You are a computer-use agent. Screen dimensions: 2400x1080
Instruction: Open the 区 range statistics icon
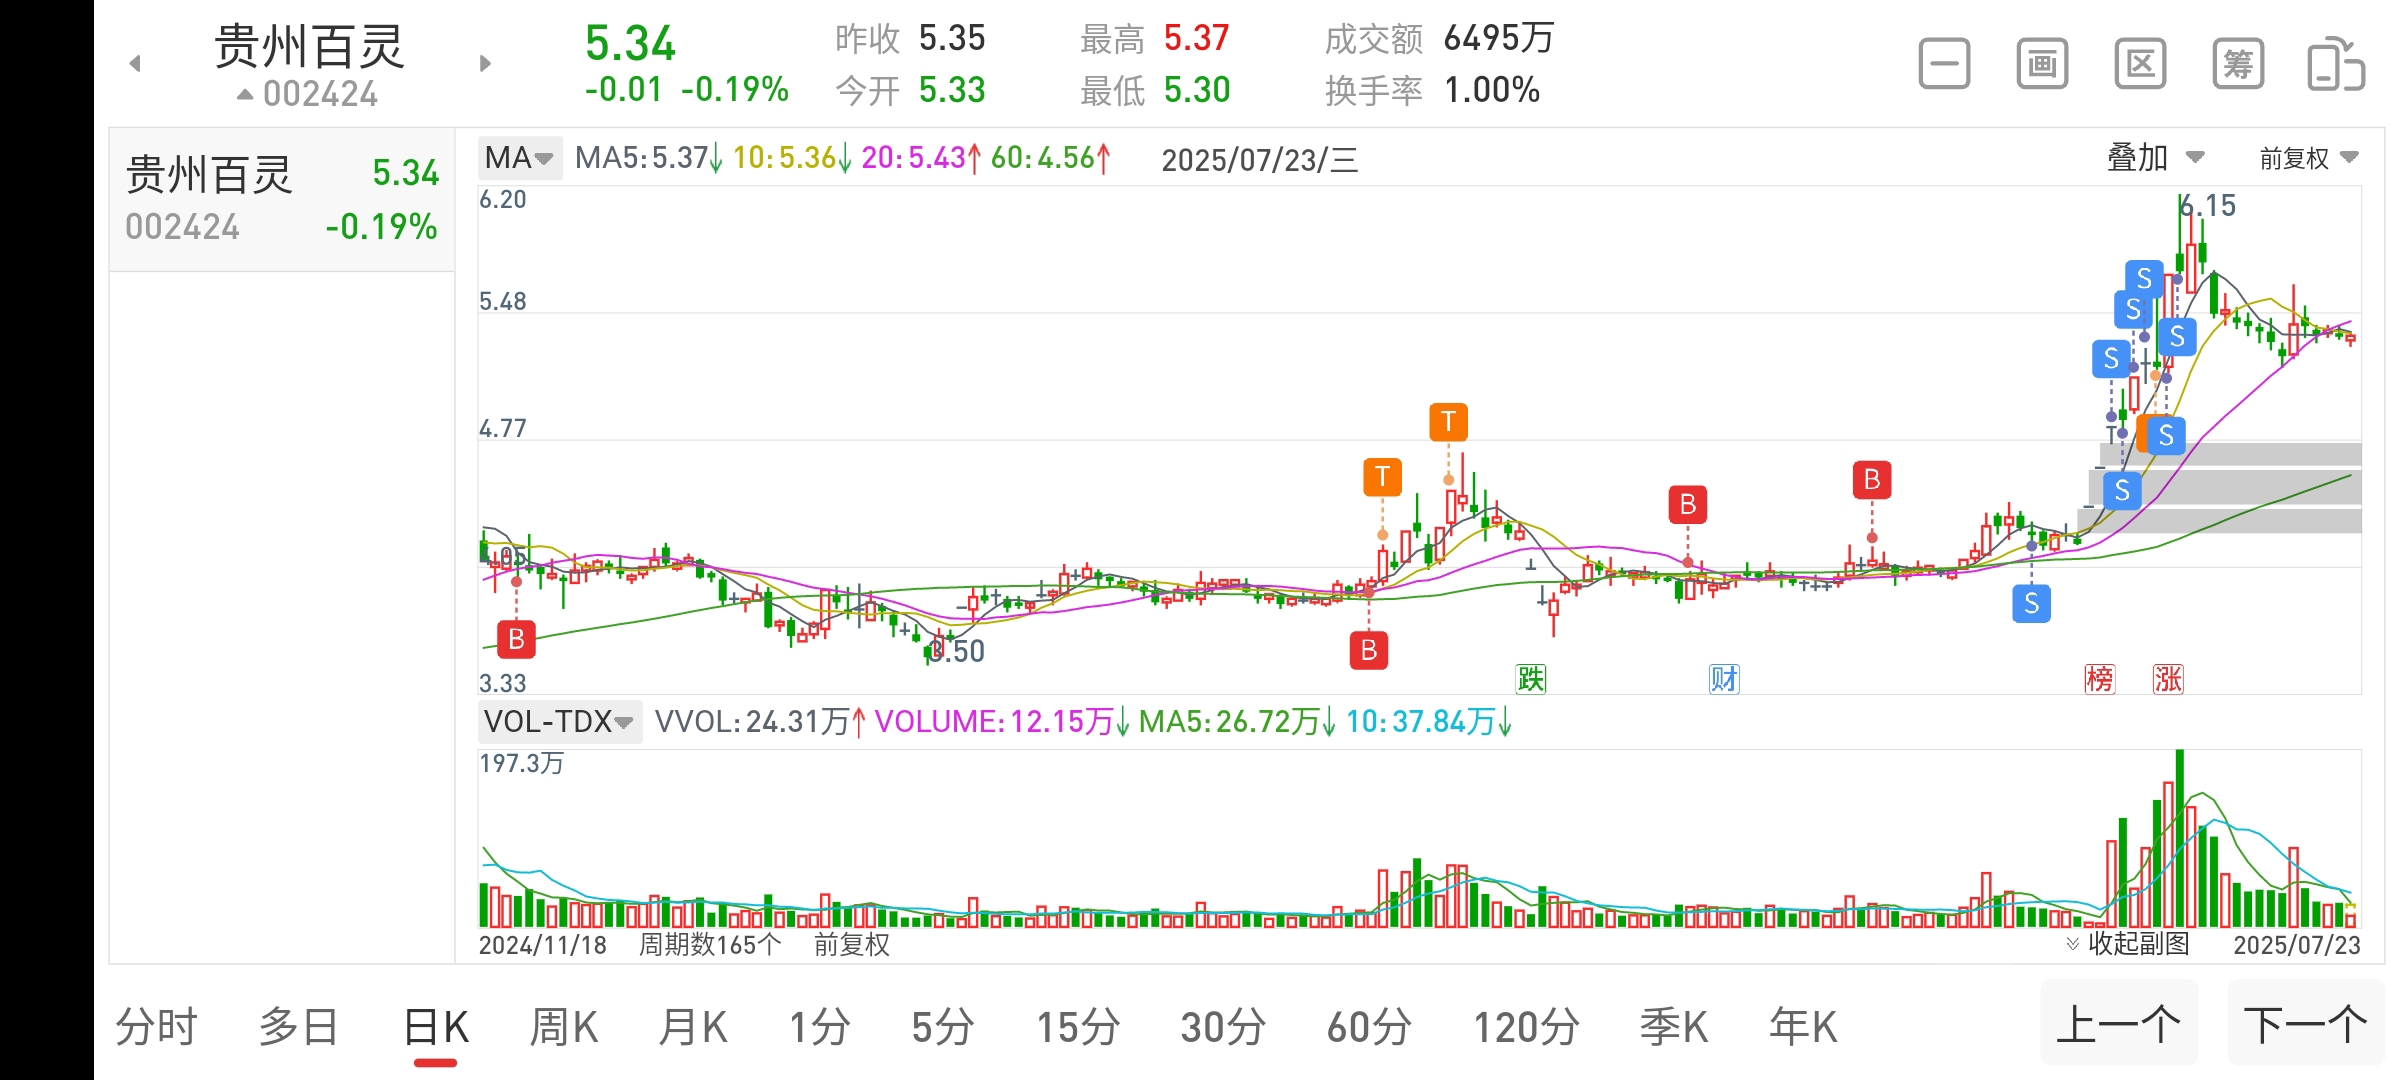click(x=2140, y=65)
